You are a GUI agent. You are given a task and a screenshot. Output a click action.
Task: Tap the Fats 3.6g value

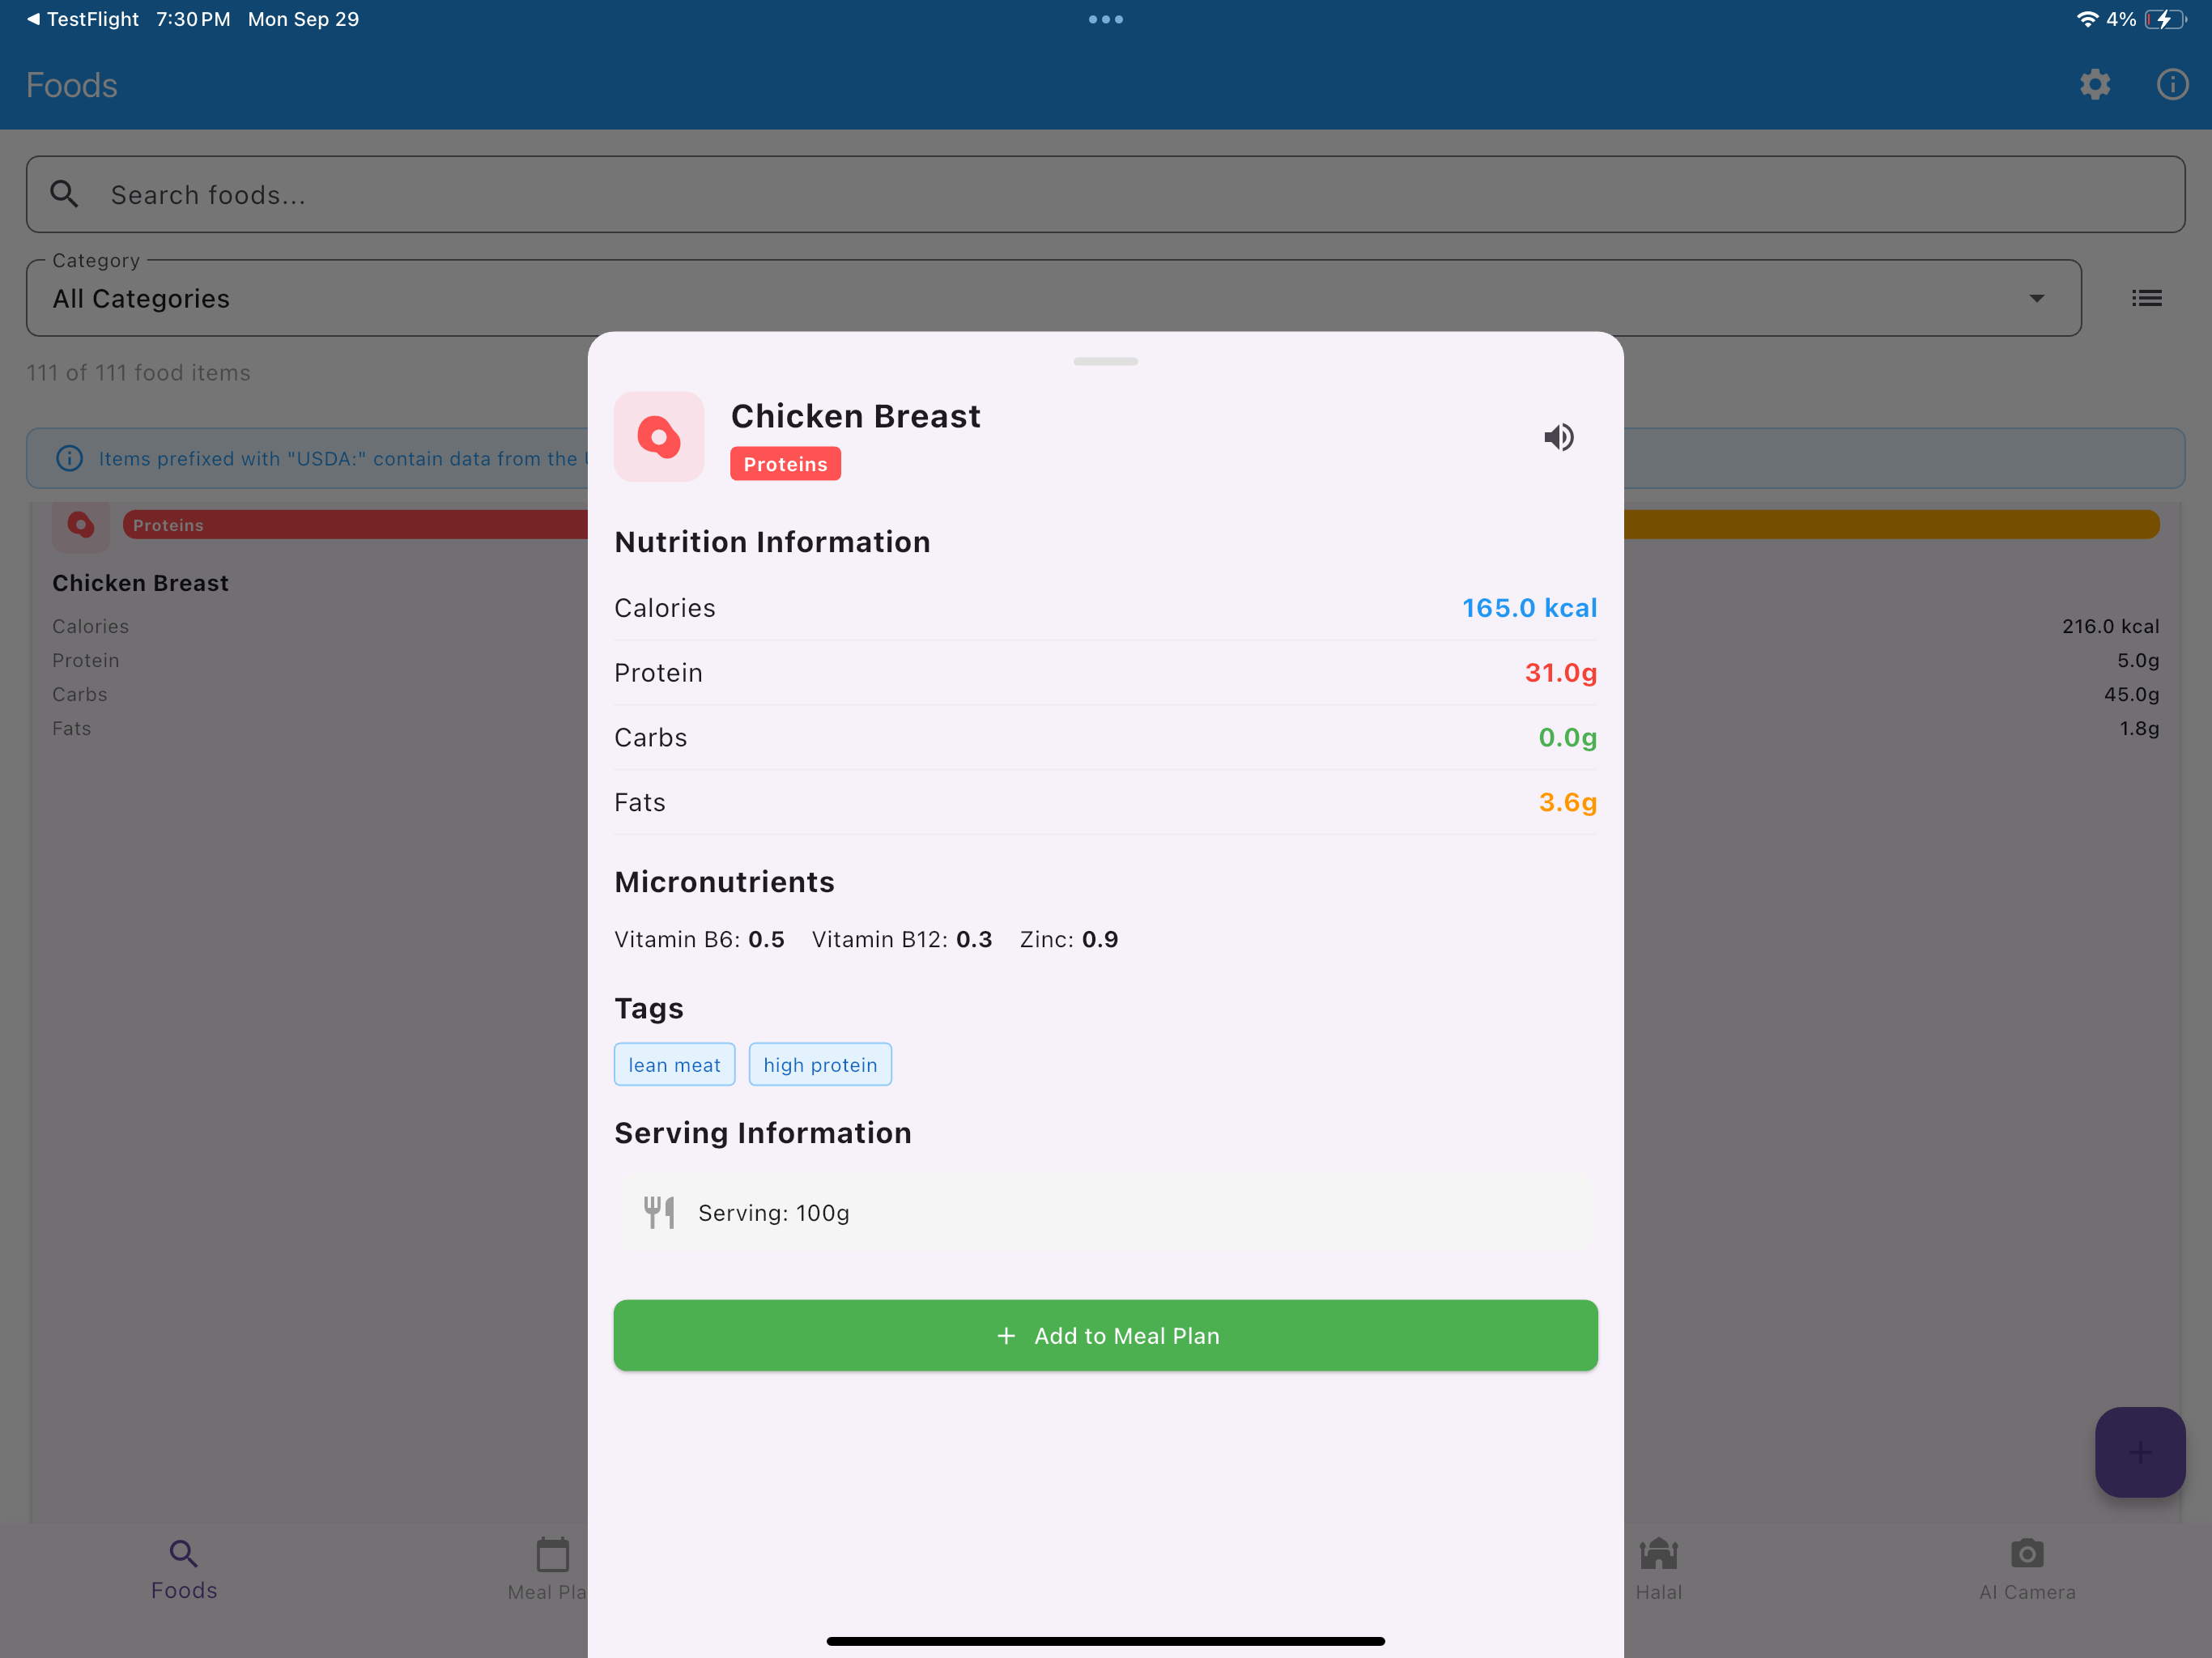[1567, 802]
